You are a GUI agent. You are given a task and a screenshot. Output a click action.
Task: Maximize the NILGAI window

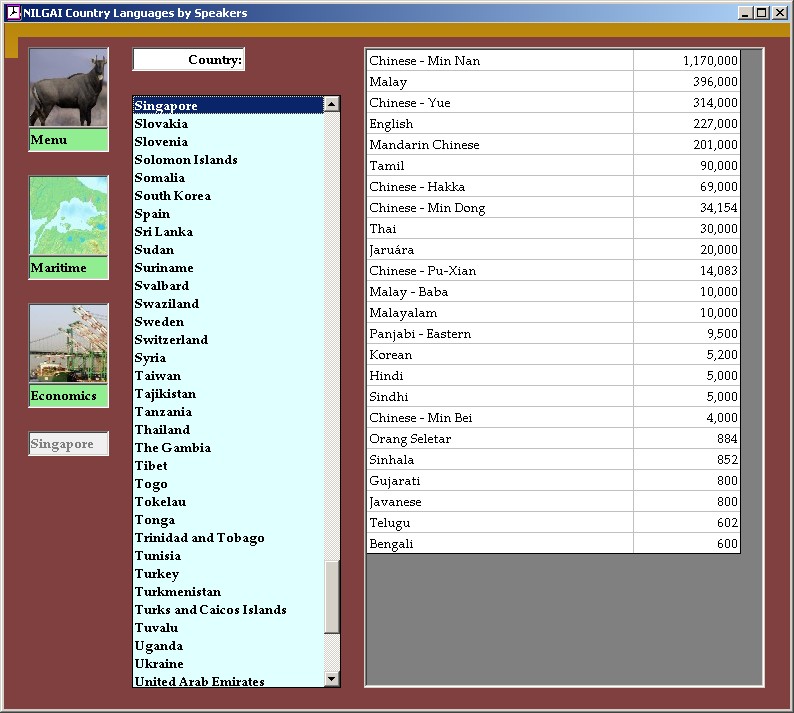762,13
